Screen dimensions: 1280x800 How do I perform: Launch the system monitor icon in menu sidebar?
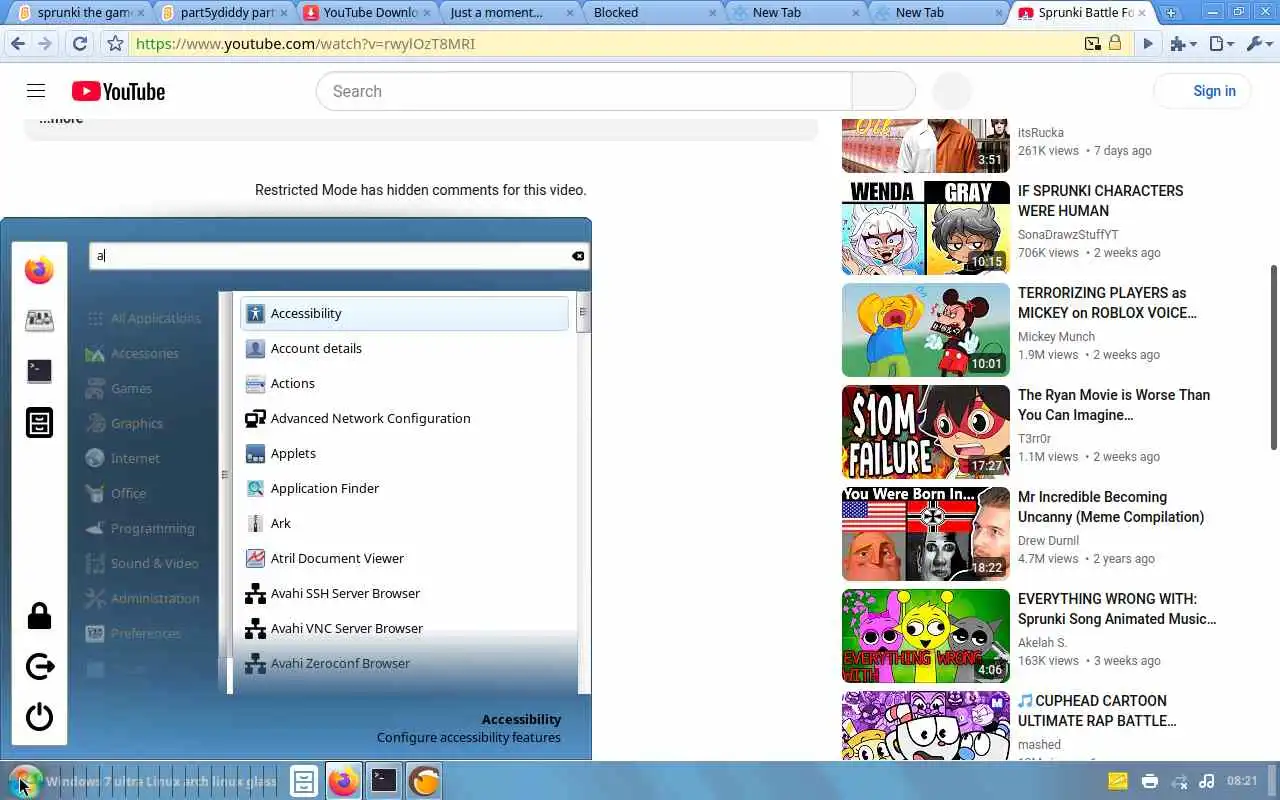[39, 320]
